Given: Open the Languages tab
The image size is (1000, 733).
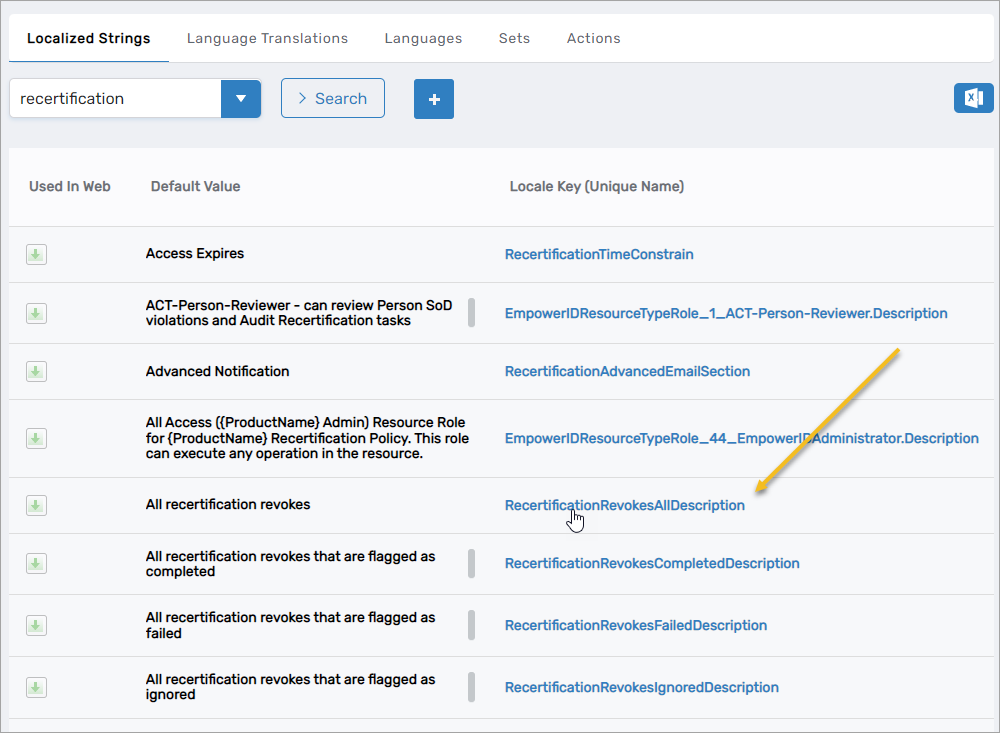Looking at the screenshot, I should click(423, 39).
